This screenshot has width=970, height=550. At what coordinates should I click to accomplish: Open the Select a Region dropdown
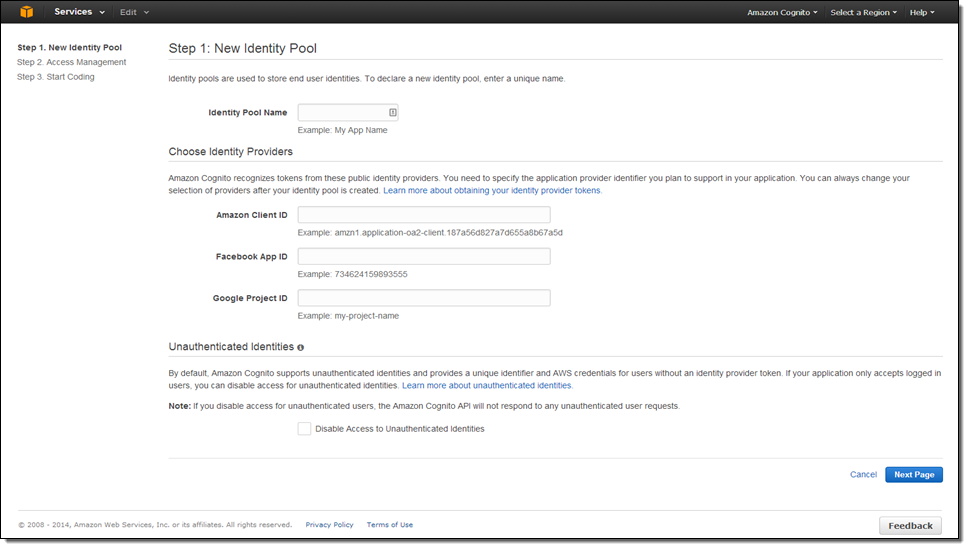coord(863,12)
